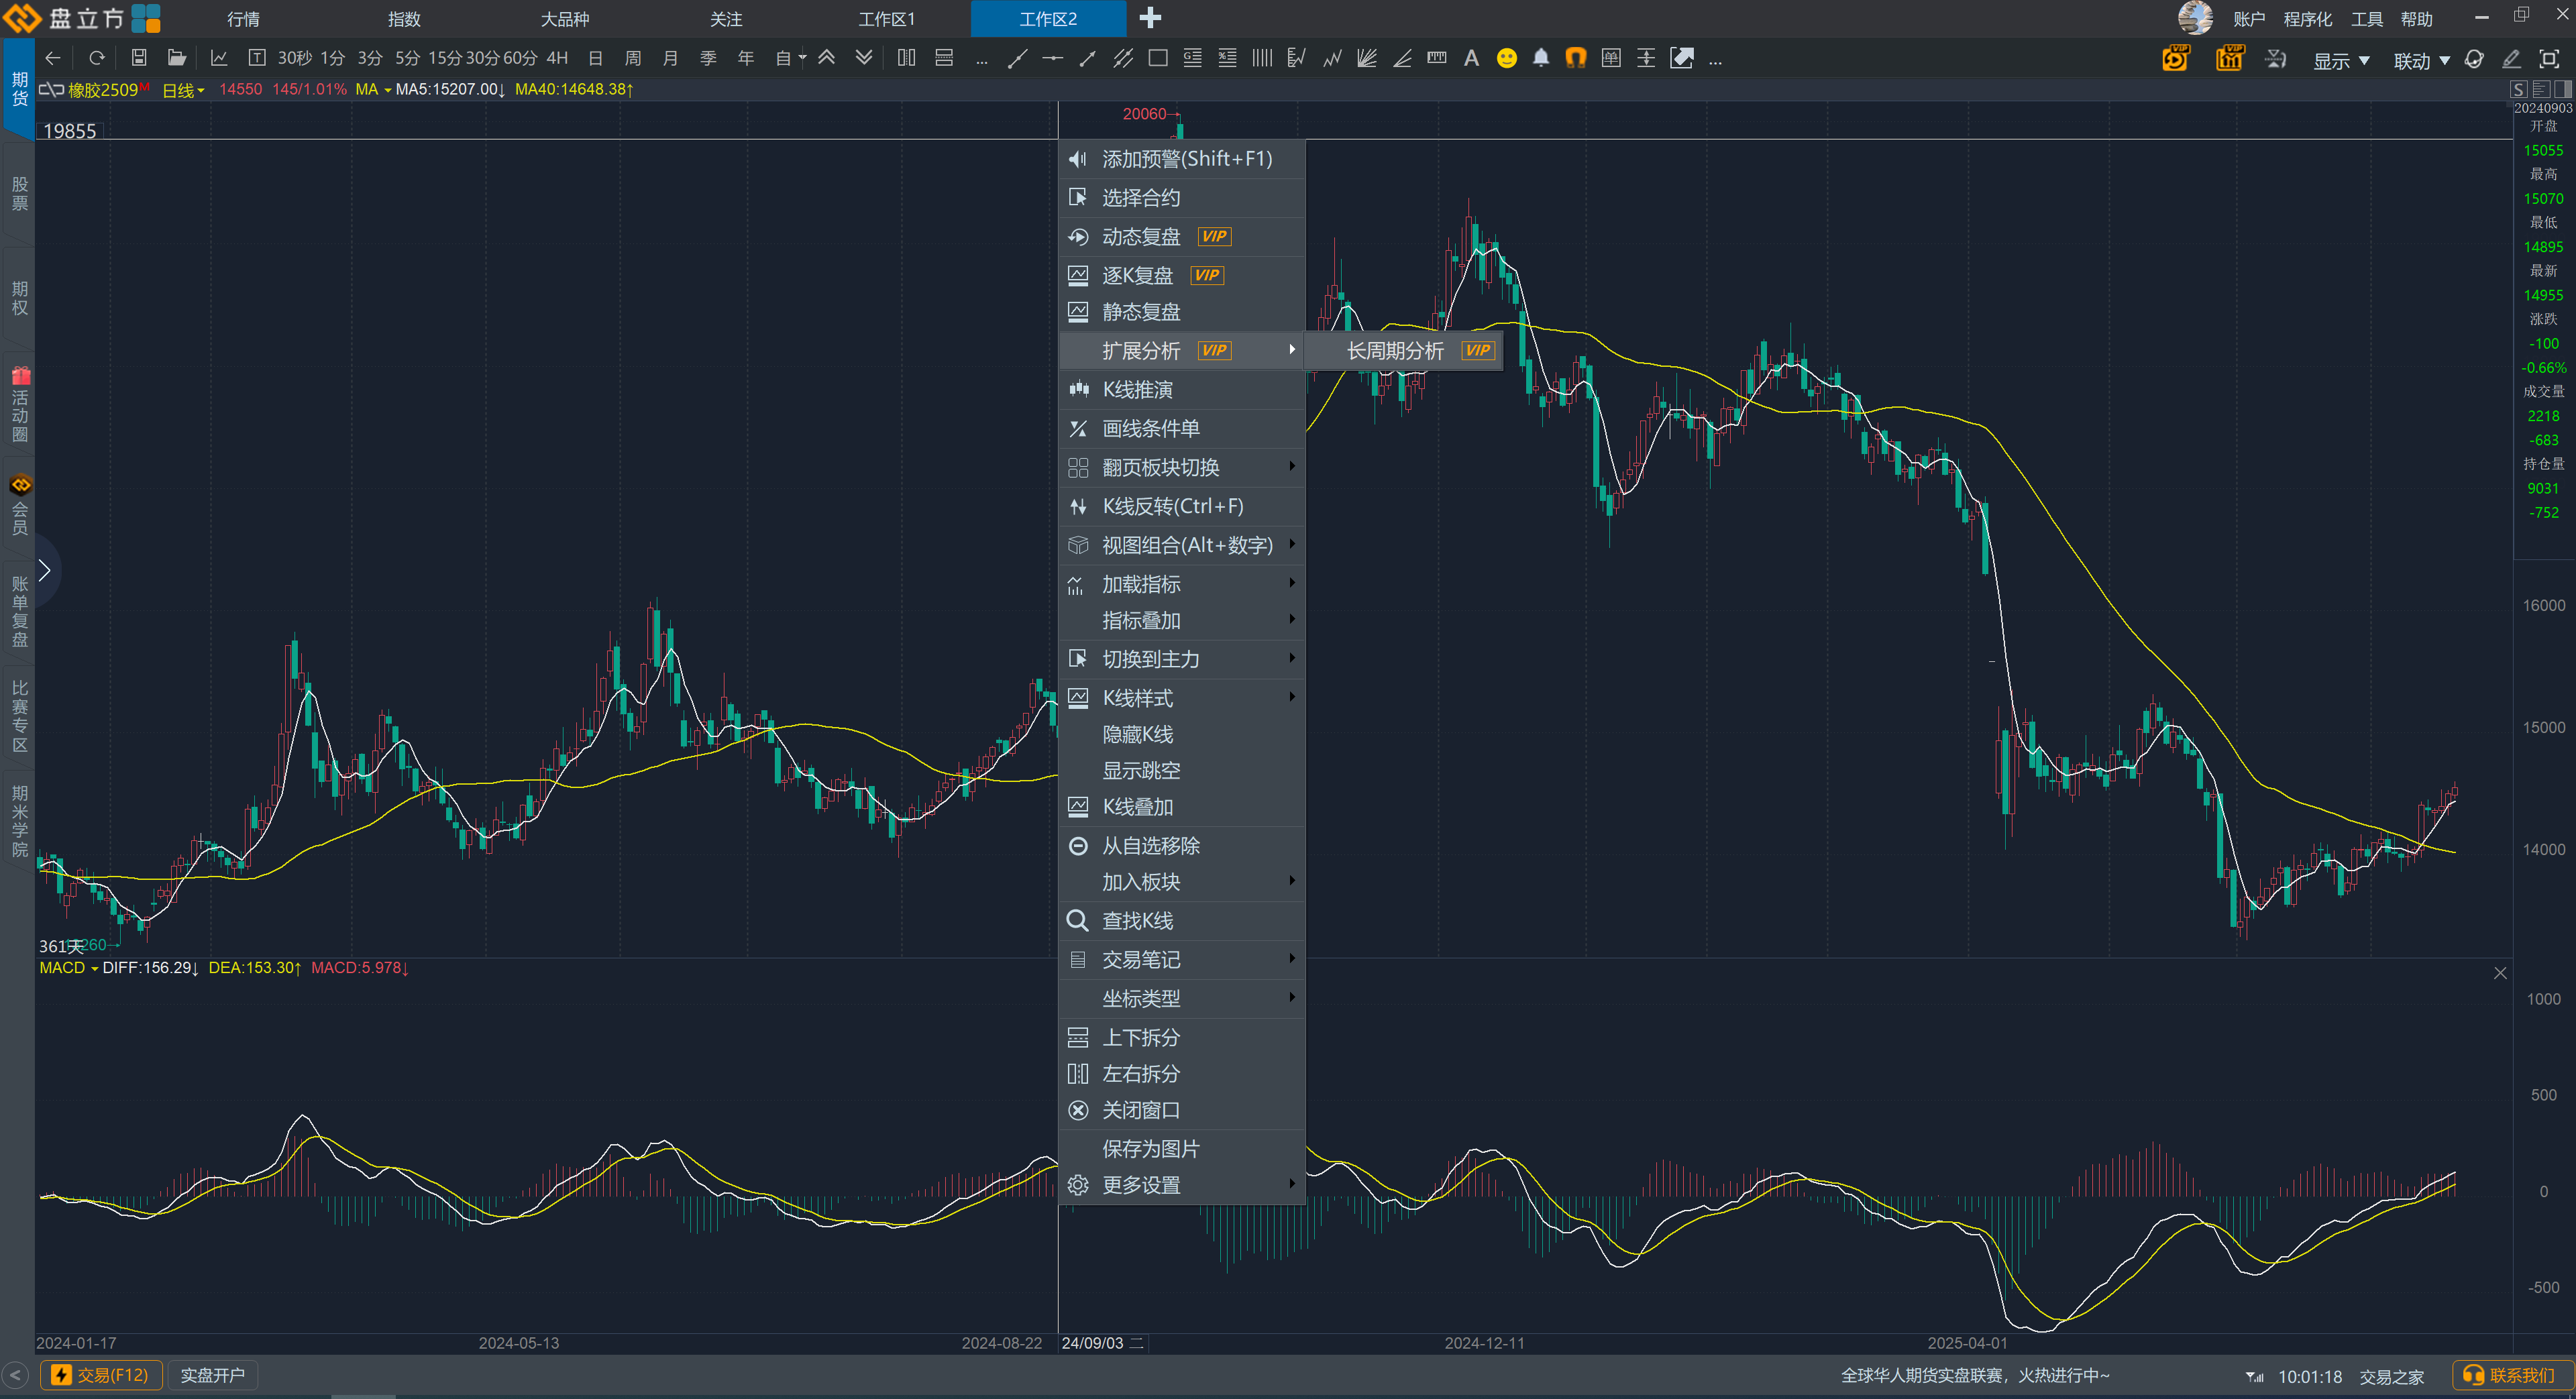The width and height of the screenshot is (2576, 1399).
Task: Open the 程序化 top menu
Action: point(2307,19)
